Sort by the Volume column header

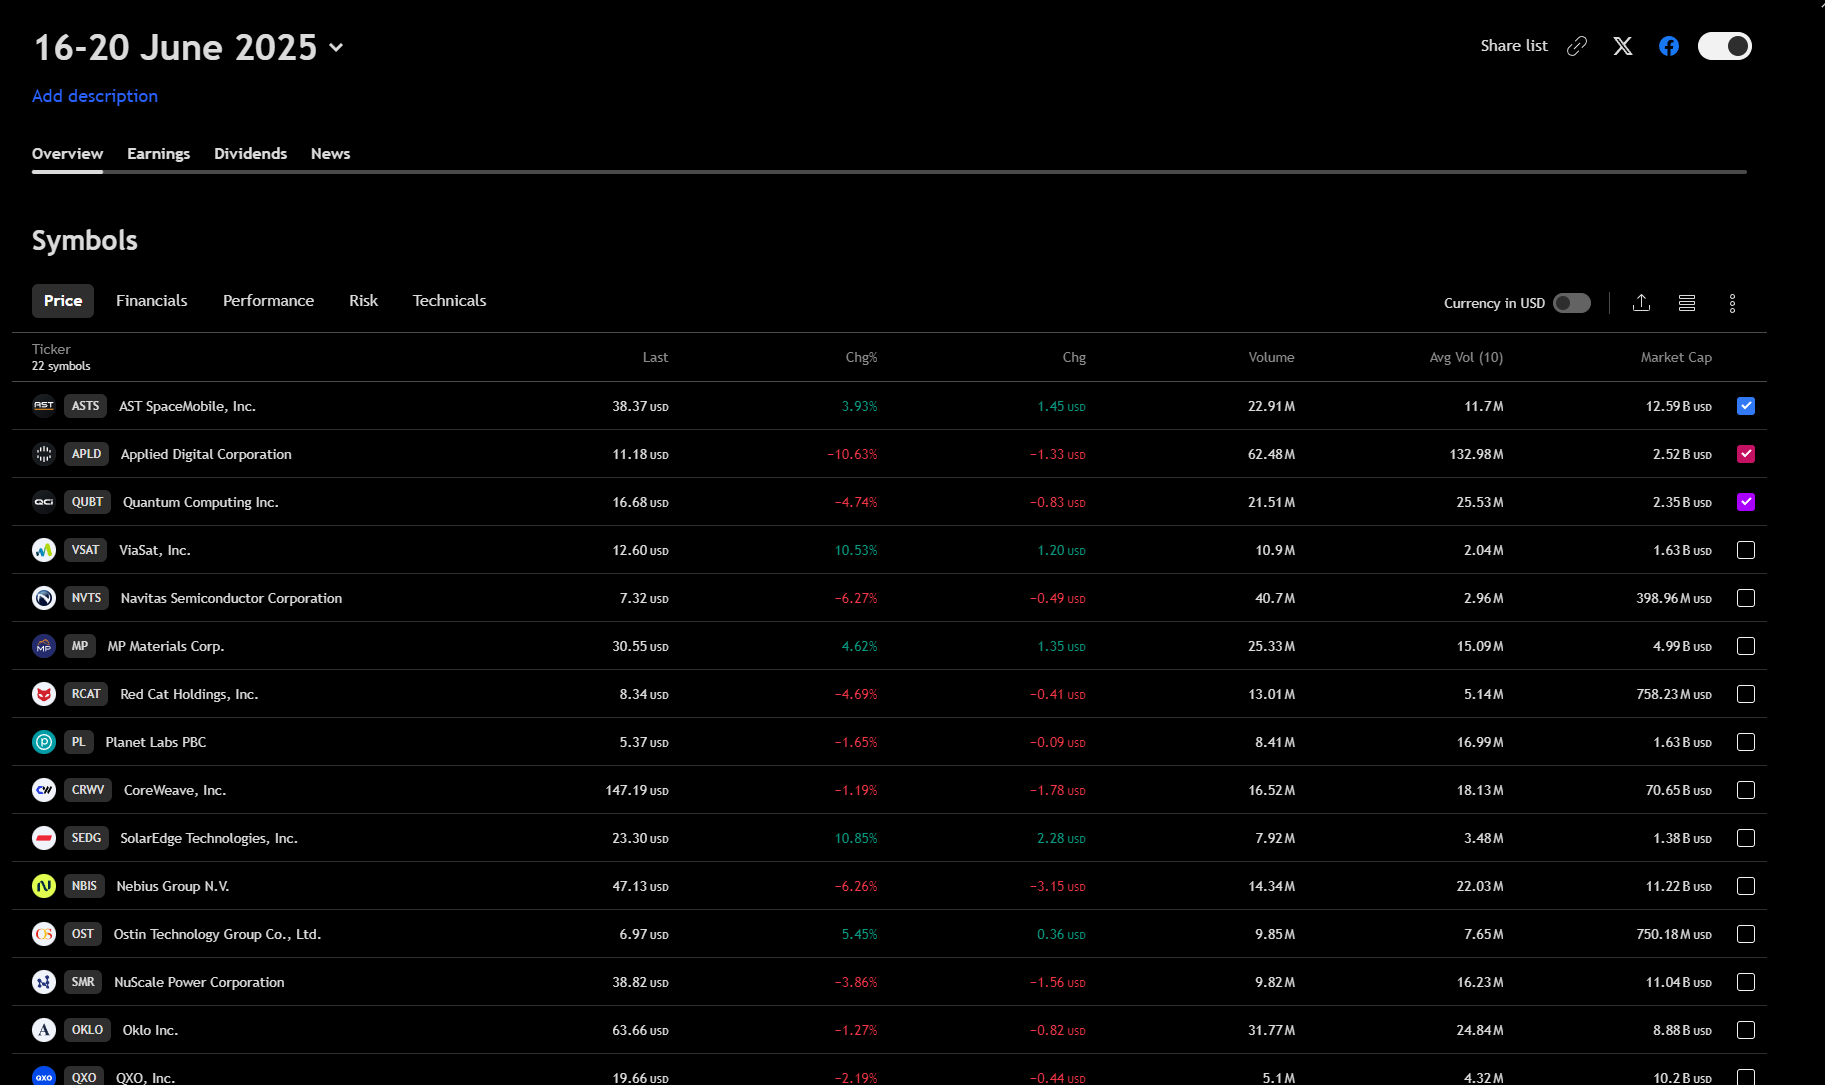1271,357
